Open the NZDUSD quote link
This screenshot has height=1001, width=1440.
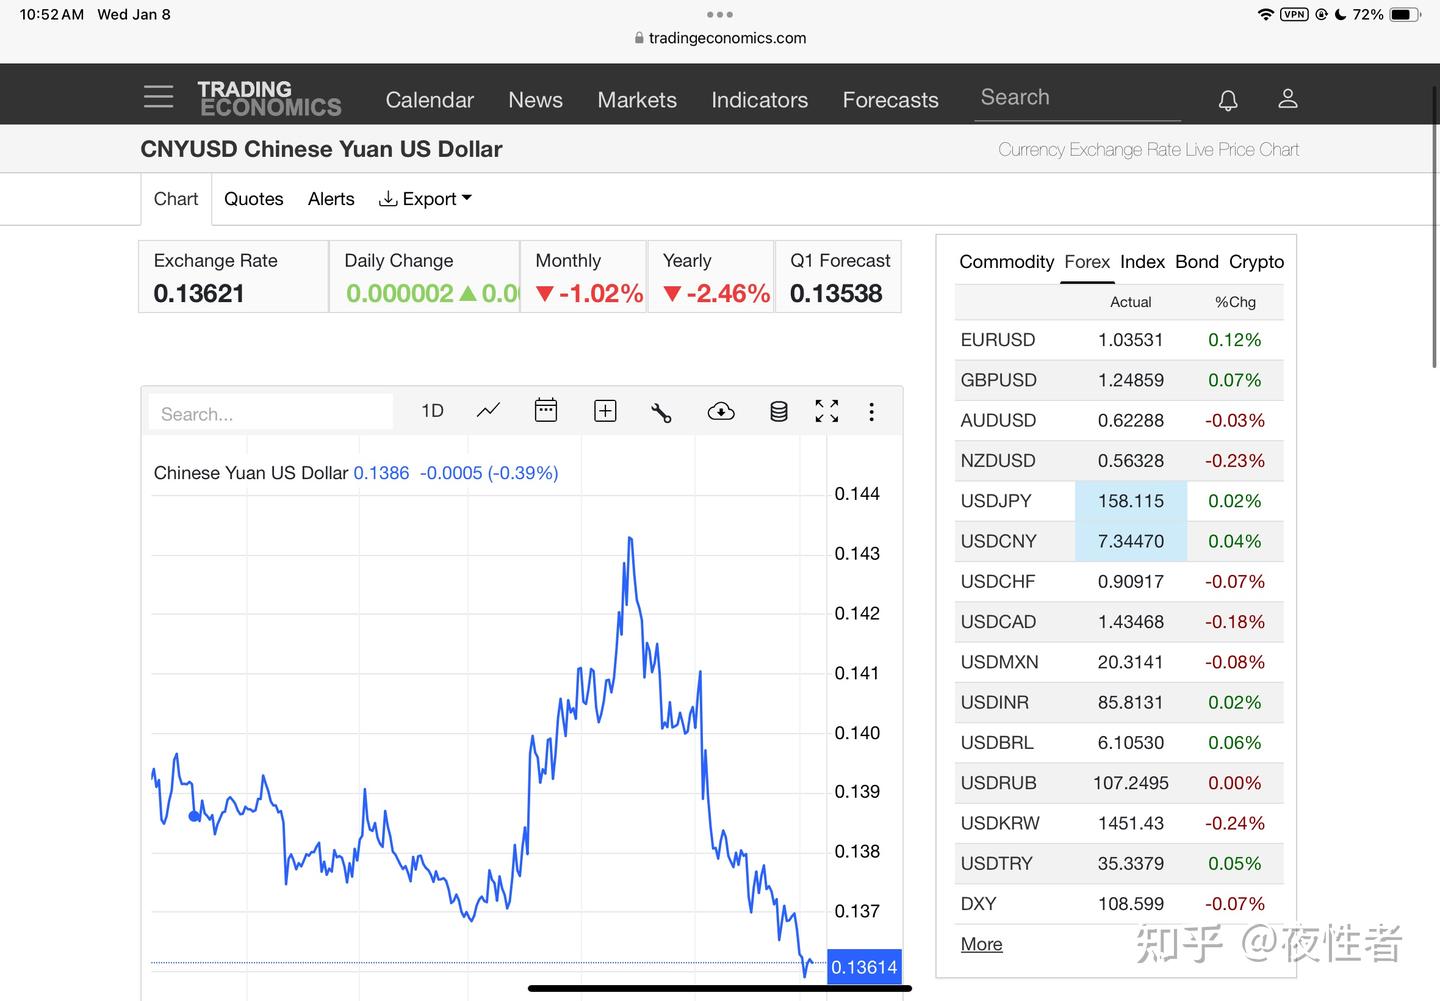[998, 461]
